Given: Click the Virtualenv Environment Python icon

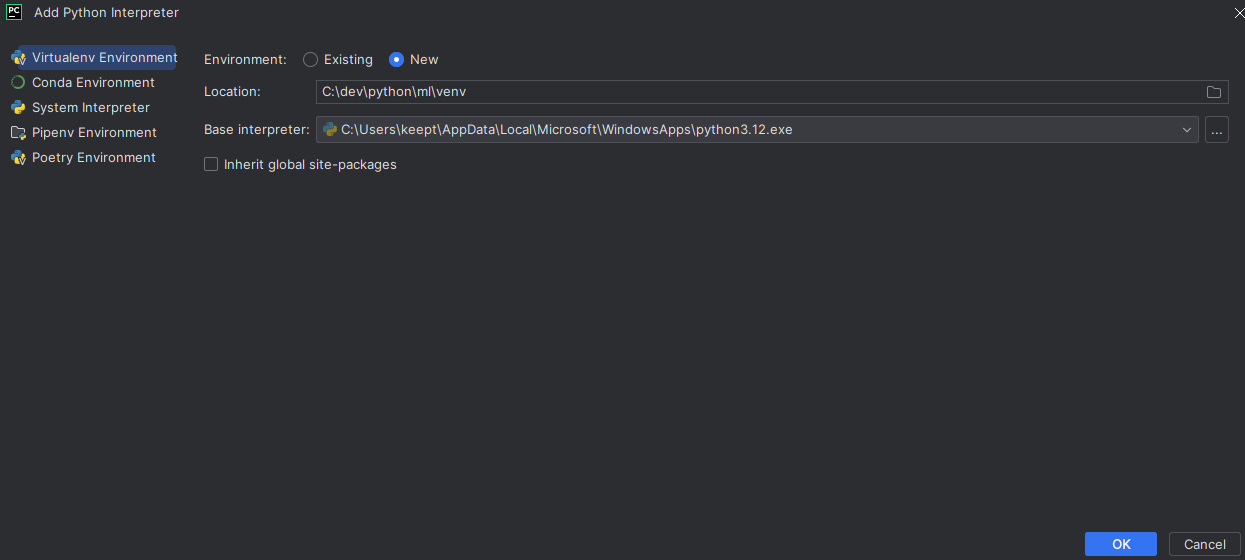Looking at the screenshot, I should [18, 57].
